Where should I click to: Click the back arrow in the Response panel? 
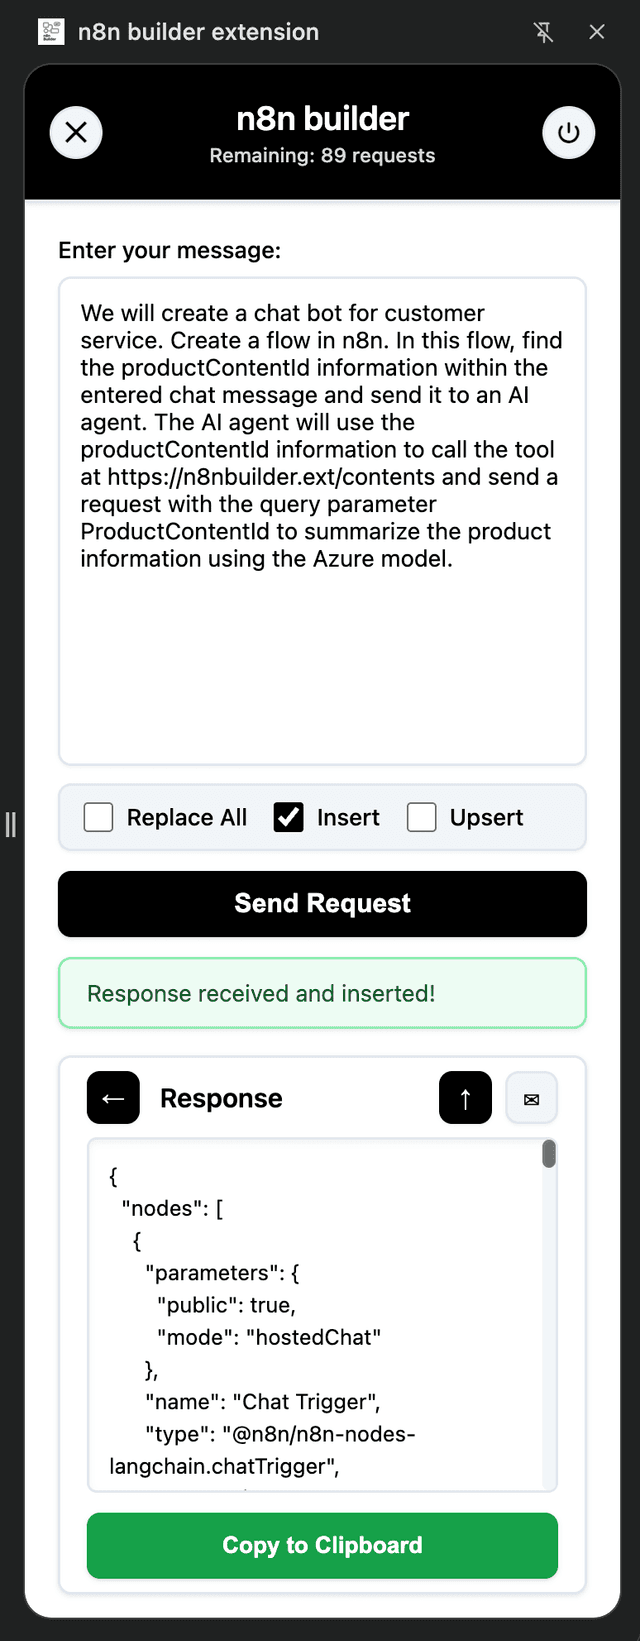(x=112, y=1097)
